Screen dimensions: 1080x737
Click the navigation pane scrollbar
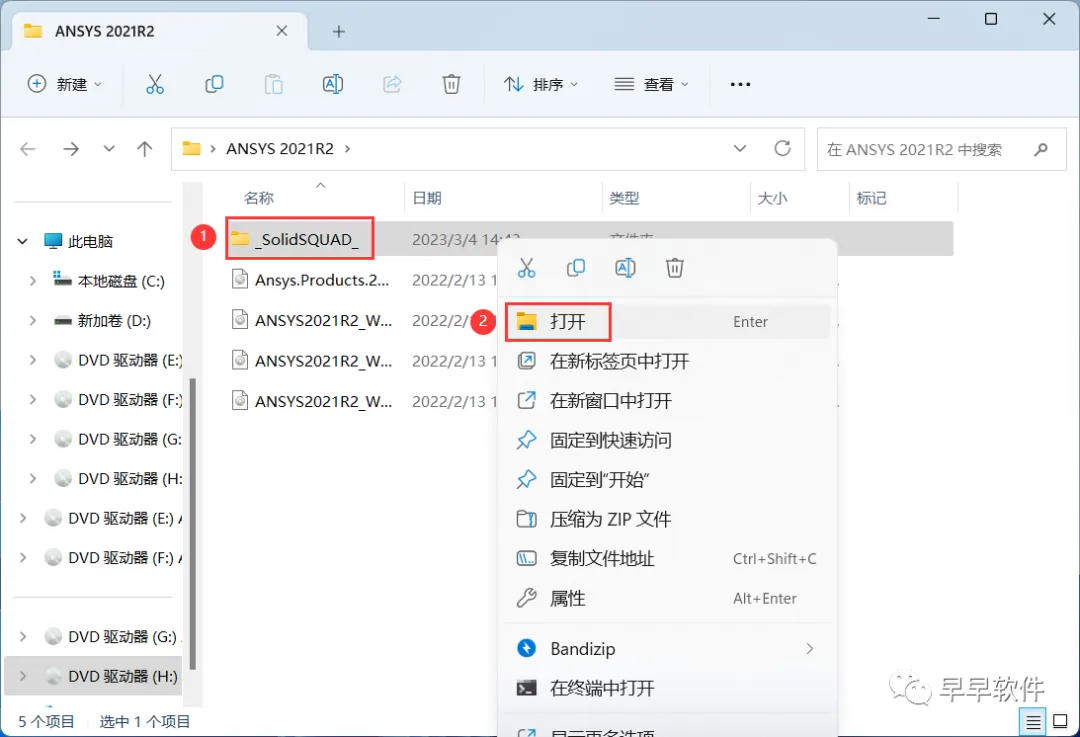coord(193,523)
